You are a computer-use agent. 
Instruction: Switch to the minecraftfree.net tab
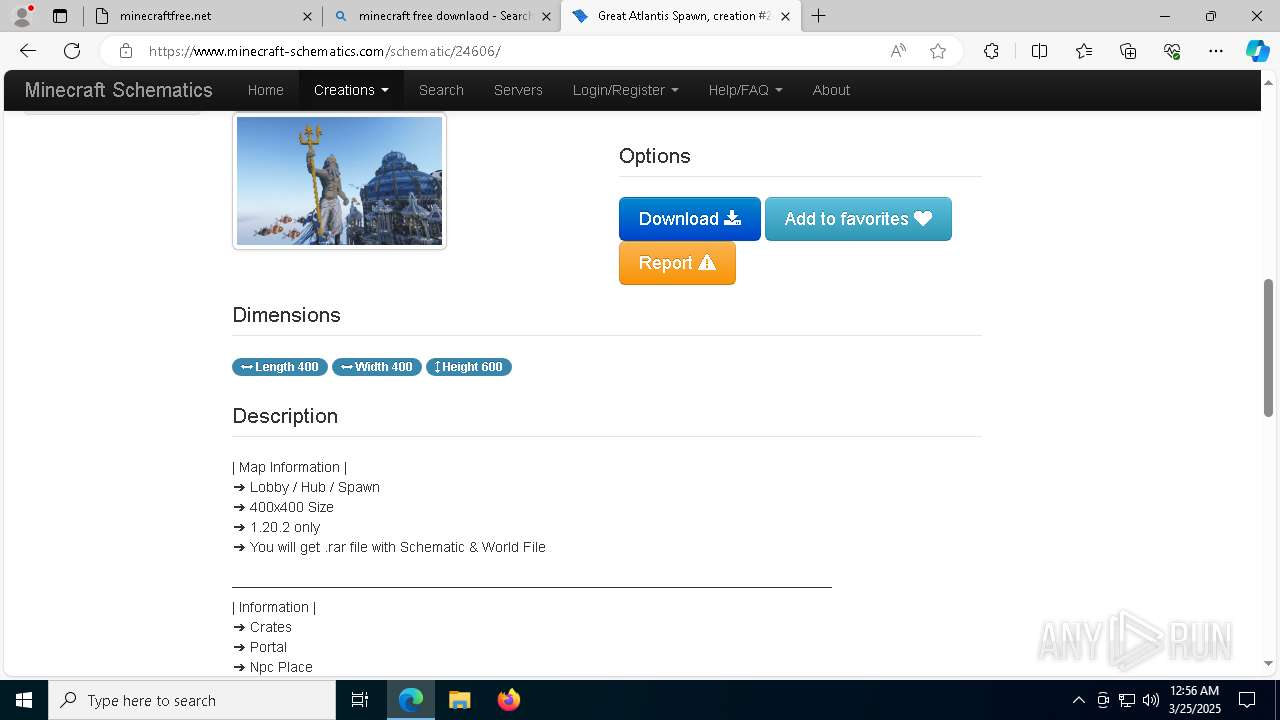click(203, 16)
